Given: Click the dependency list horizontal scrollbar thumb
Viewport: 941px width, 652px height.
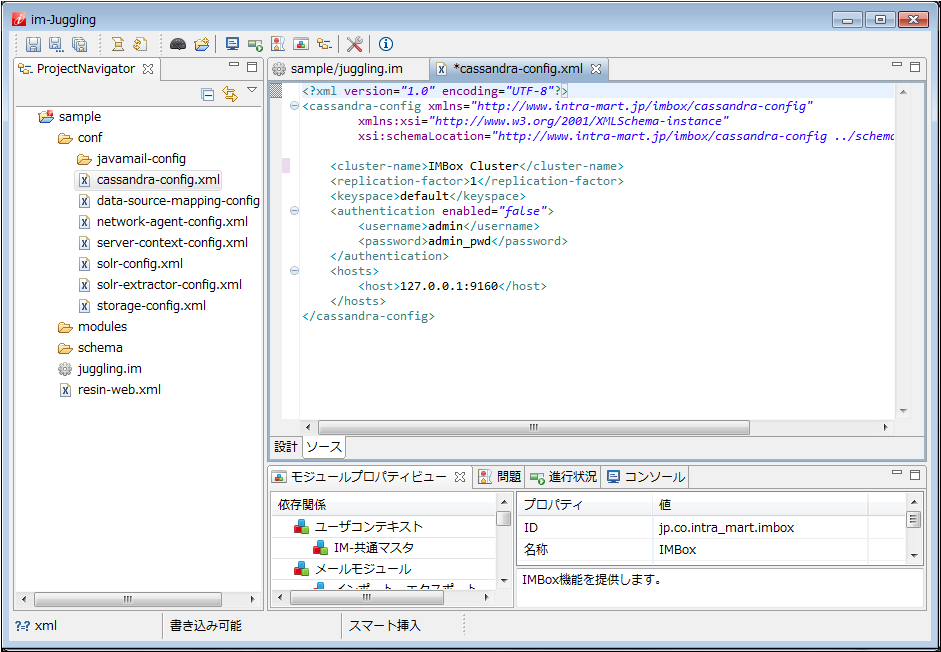Looking at the screenshot, I should pyautogui.click(x=367, y=597).
